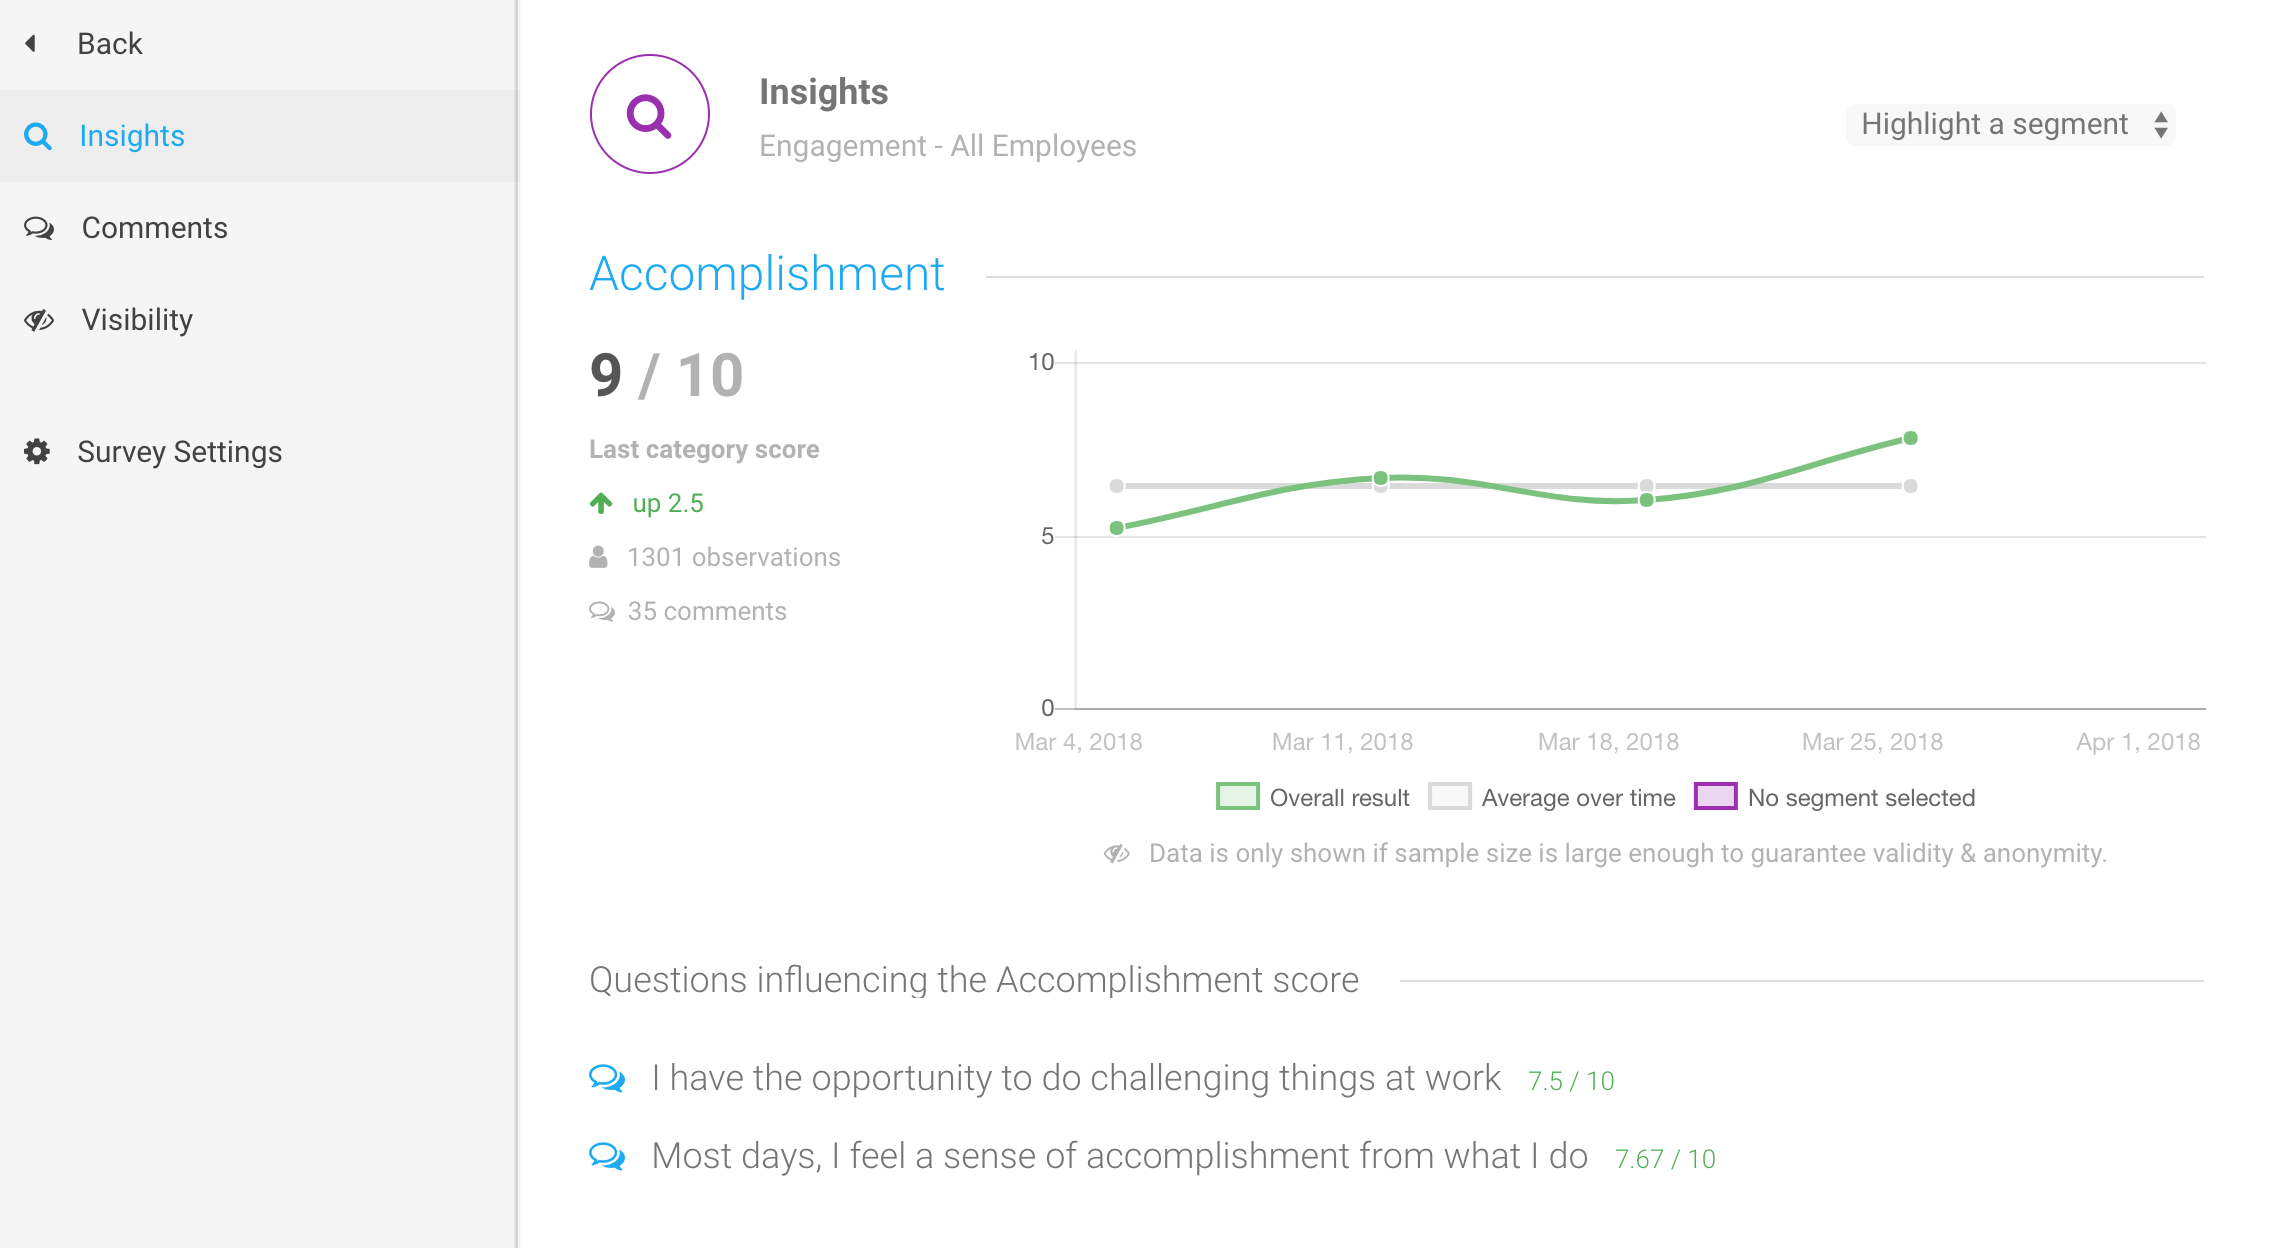
Task: Click the 35 comments link
Action: click(x=707, y=611)
